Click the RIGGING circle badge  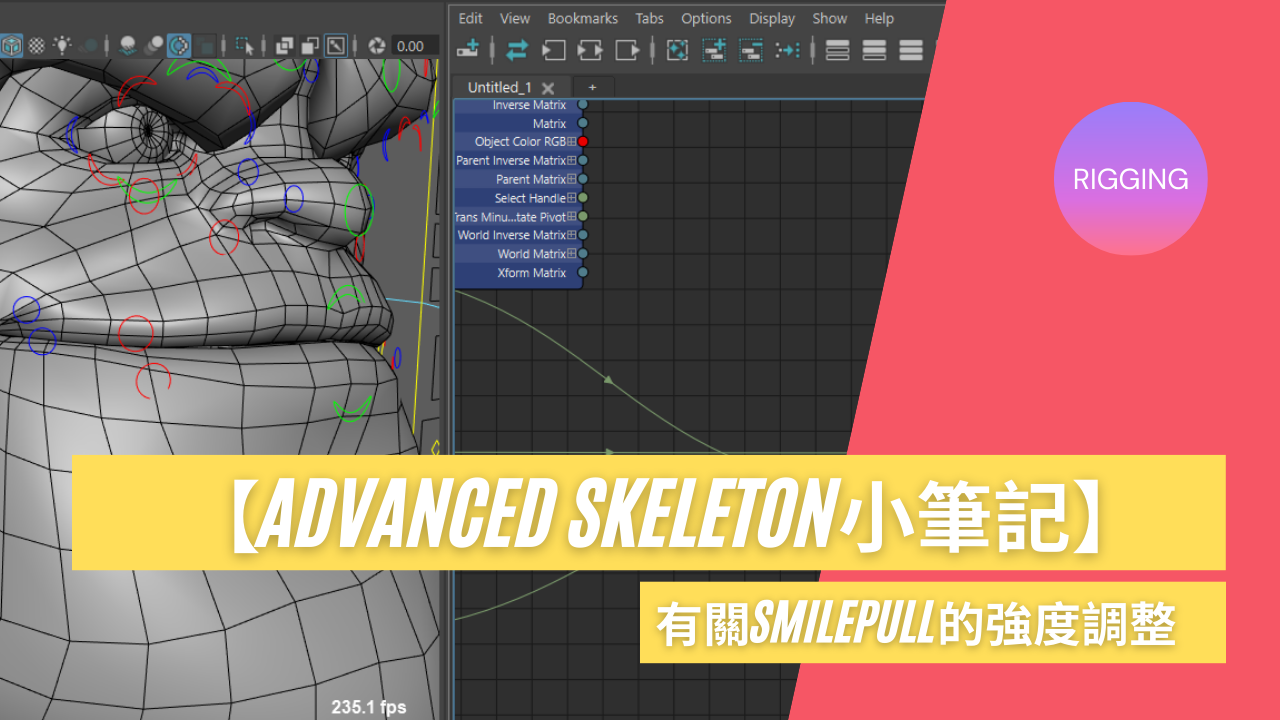[1131, 178]
